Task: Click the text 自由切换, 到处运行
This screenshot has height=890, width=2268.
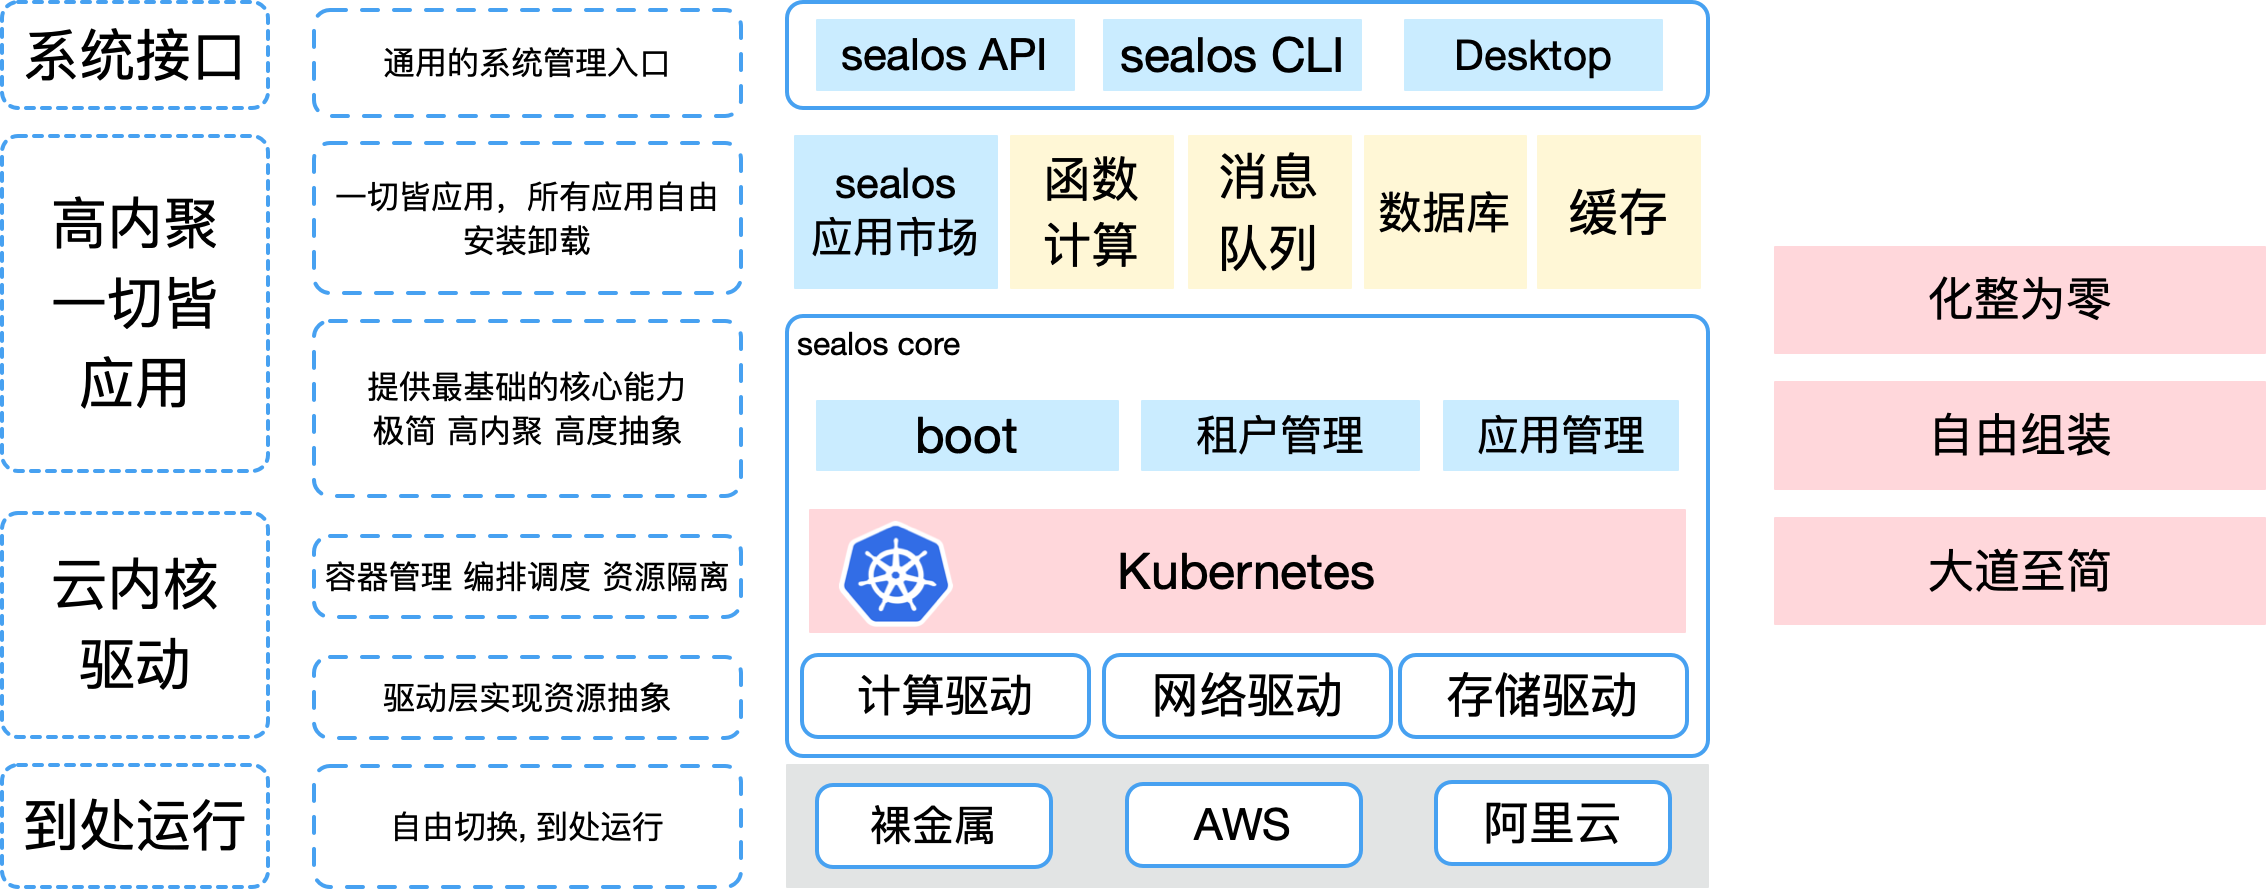Action: (527, 826)
